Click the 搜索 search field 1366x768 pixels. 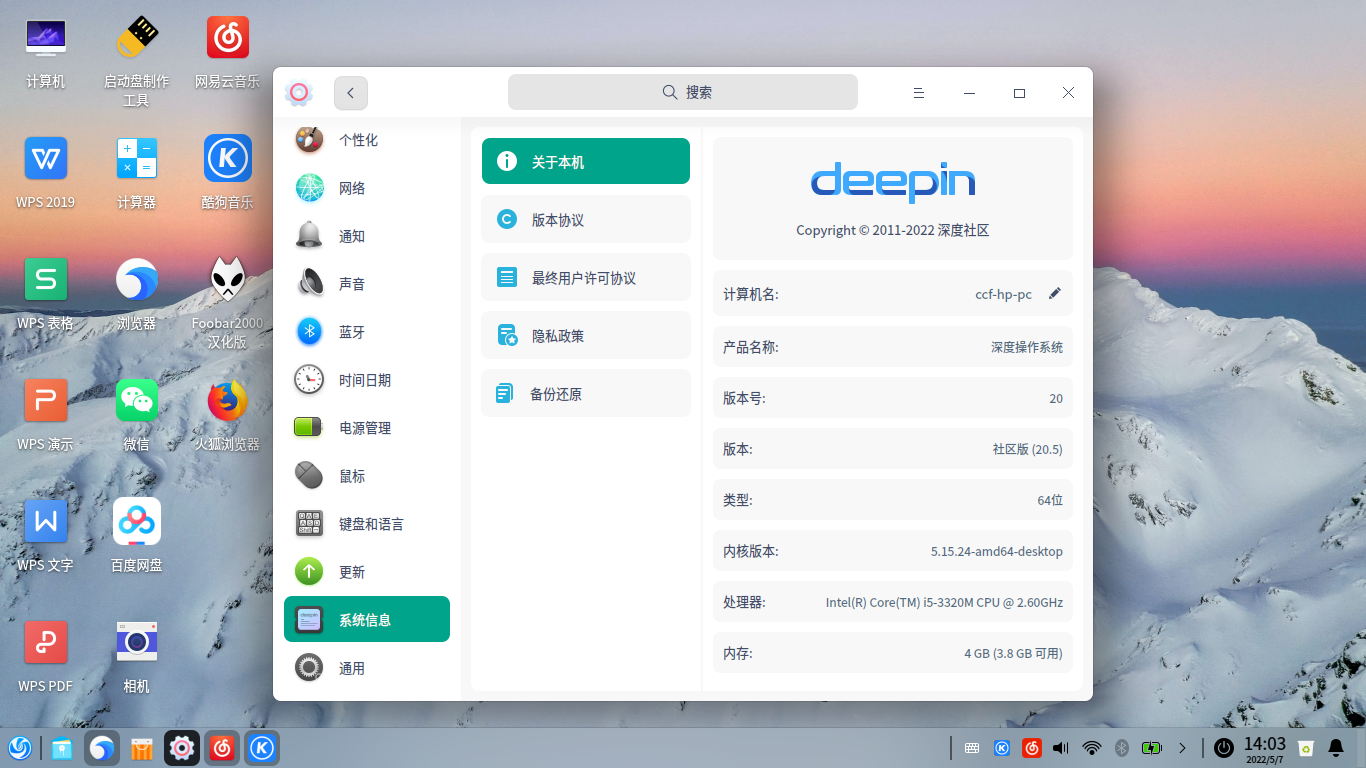click(x=682, y=91)
